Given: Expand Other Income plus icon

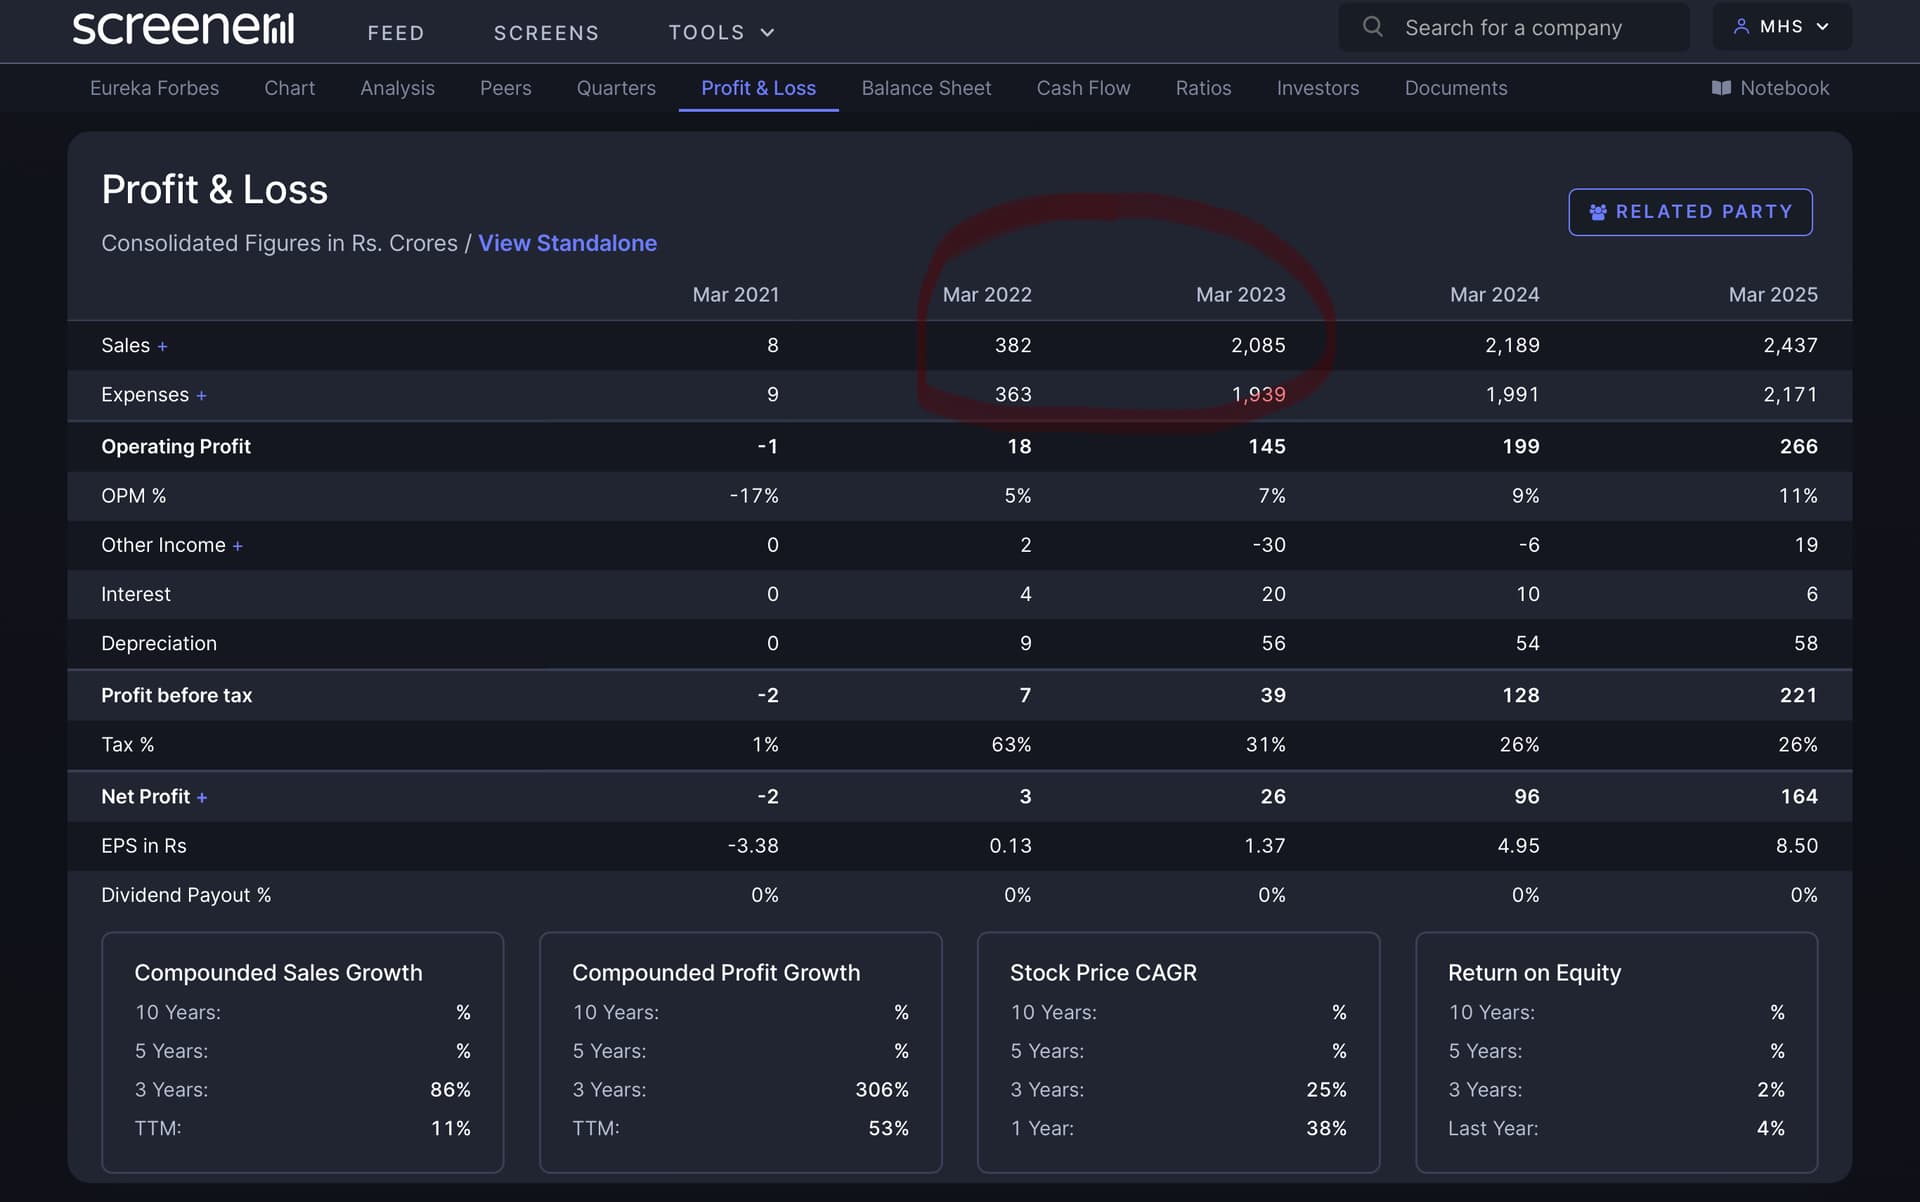Looking at the screenshot, I should click(x=238, y=546).
